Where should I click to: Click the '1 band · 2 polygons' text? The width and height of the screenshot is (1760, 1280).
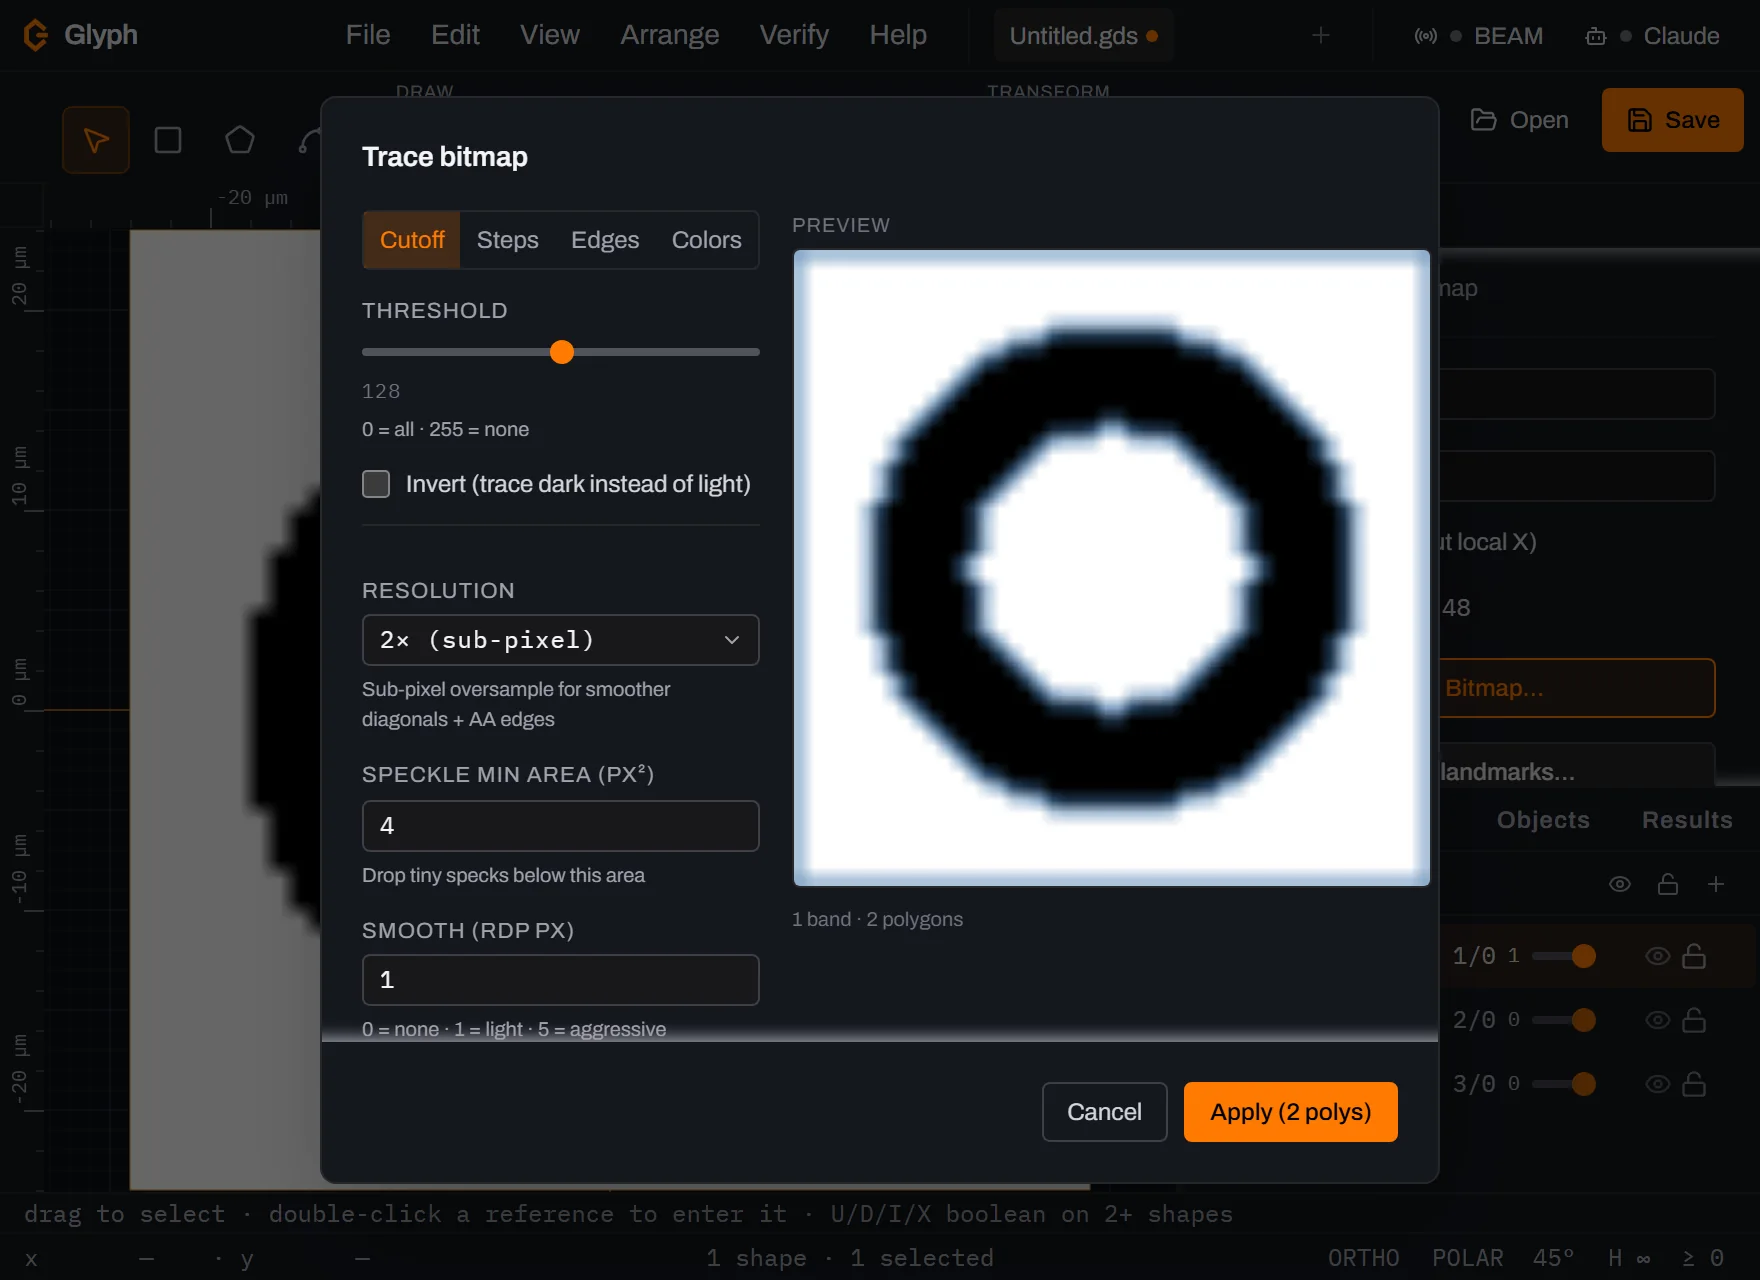coord(877,919)
